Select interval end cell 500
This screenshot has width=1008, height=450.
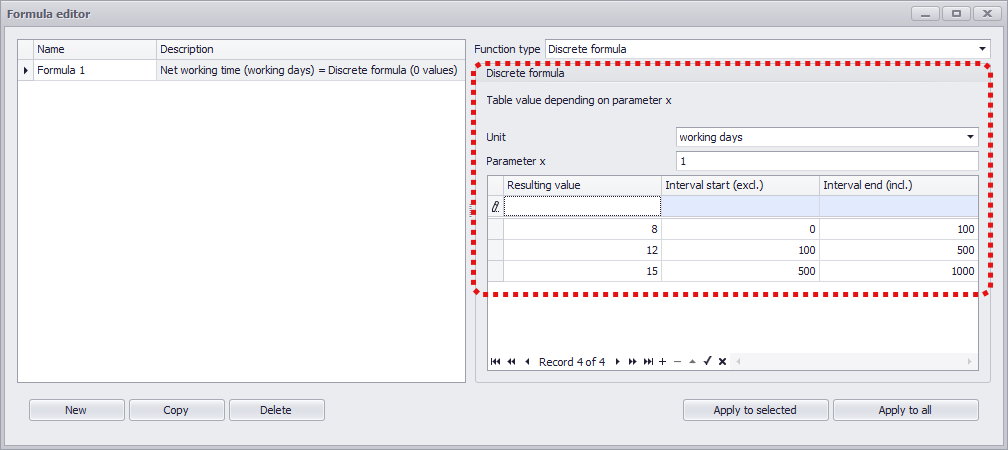click(x=899, y=250)
